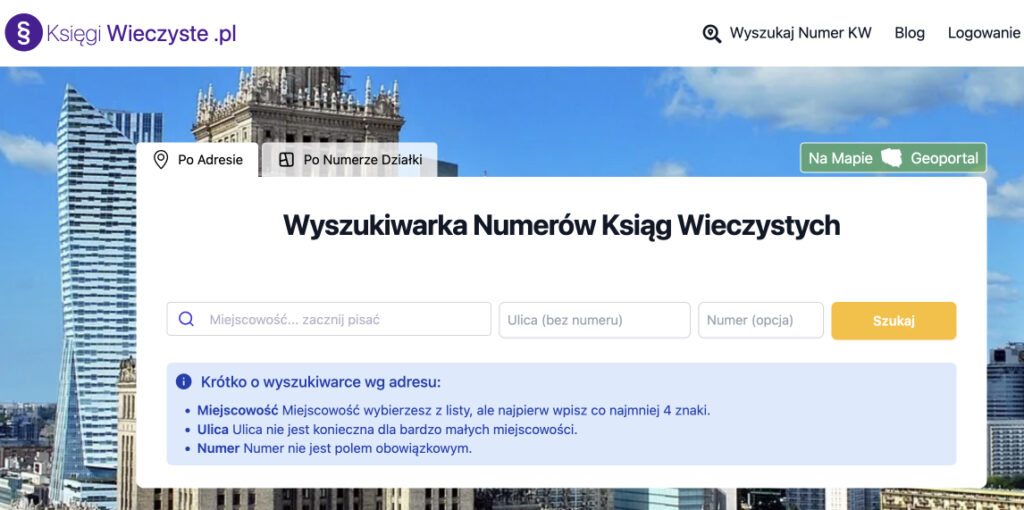Click the magnifier icon beside Wyszukaj Numer KW

point(711,33)
